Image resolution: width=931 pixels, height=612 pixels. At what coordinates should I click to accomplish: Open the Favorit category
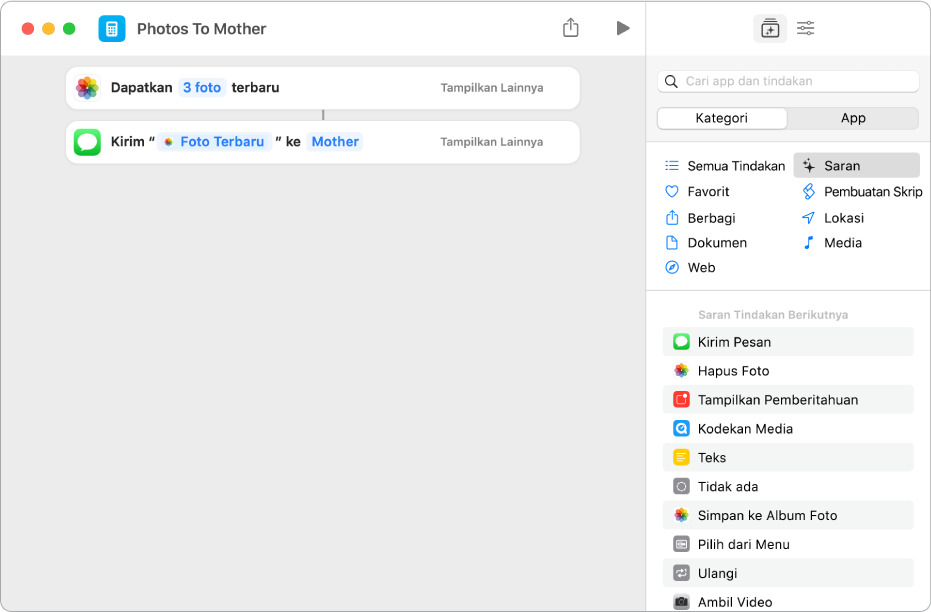708,192
